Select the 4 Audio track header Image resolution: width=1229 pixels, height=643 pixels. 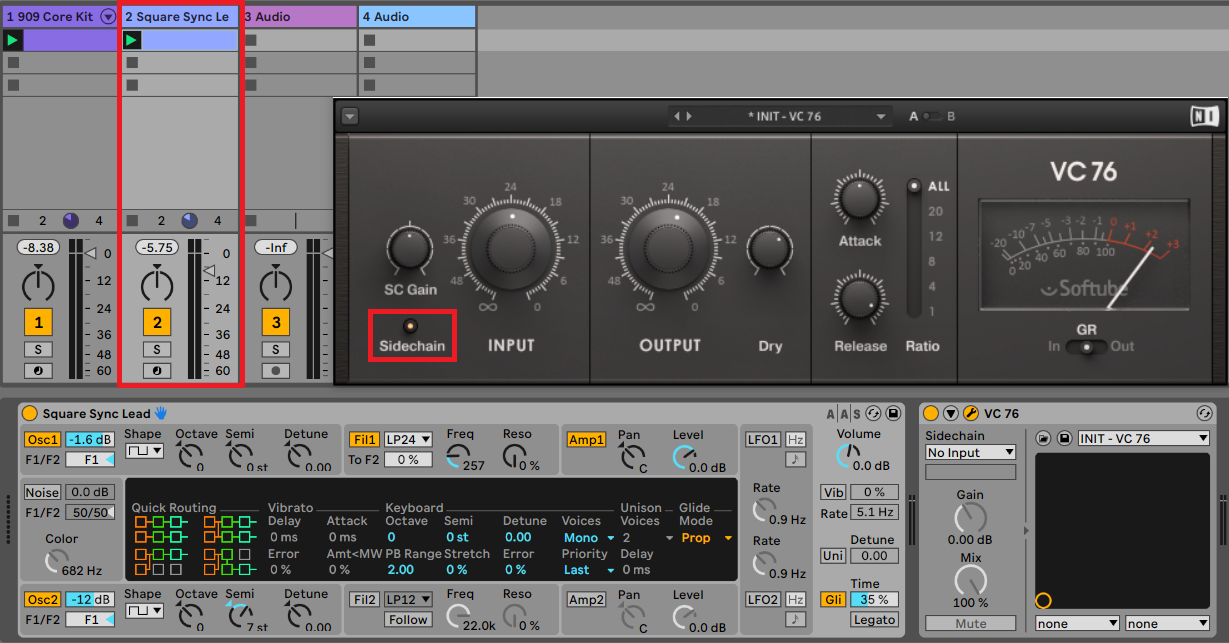click(417, 17)
